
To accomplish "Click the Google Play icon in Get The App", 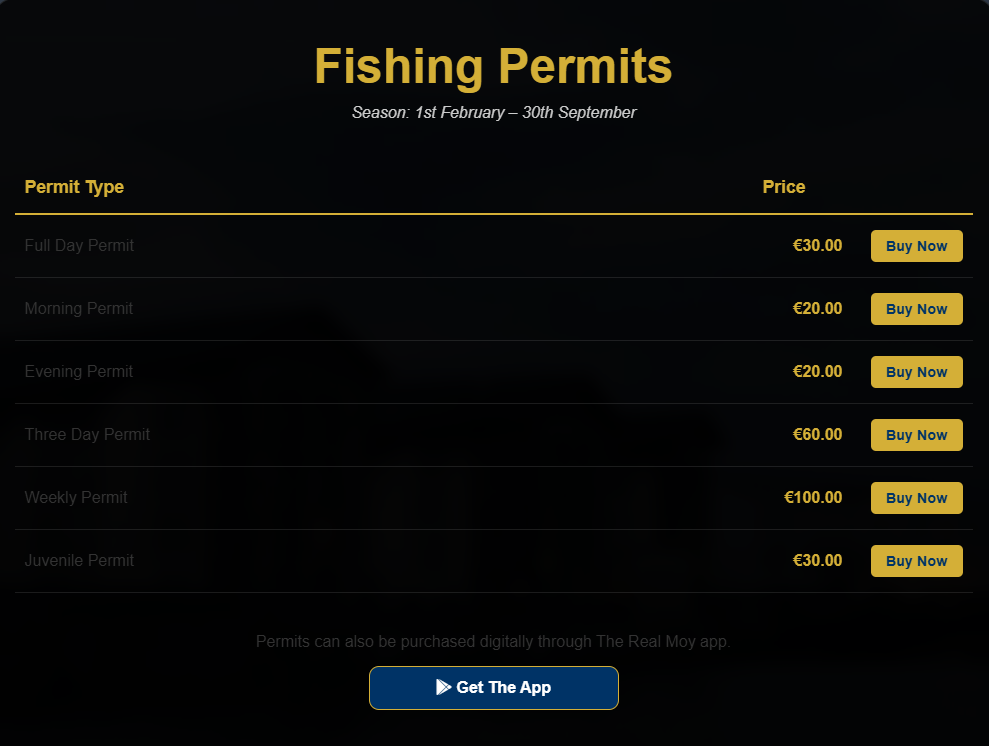I will tap(443, 687).
